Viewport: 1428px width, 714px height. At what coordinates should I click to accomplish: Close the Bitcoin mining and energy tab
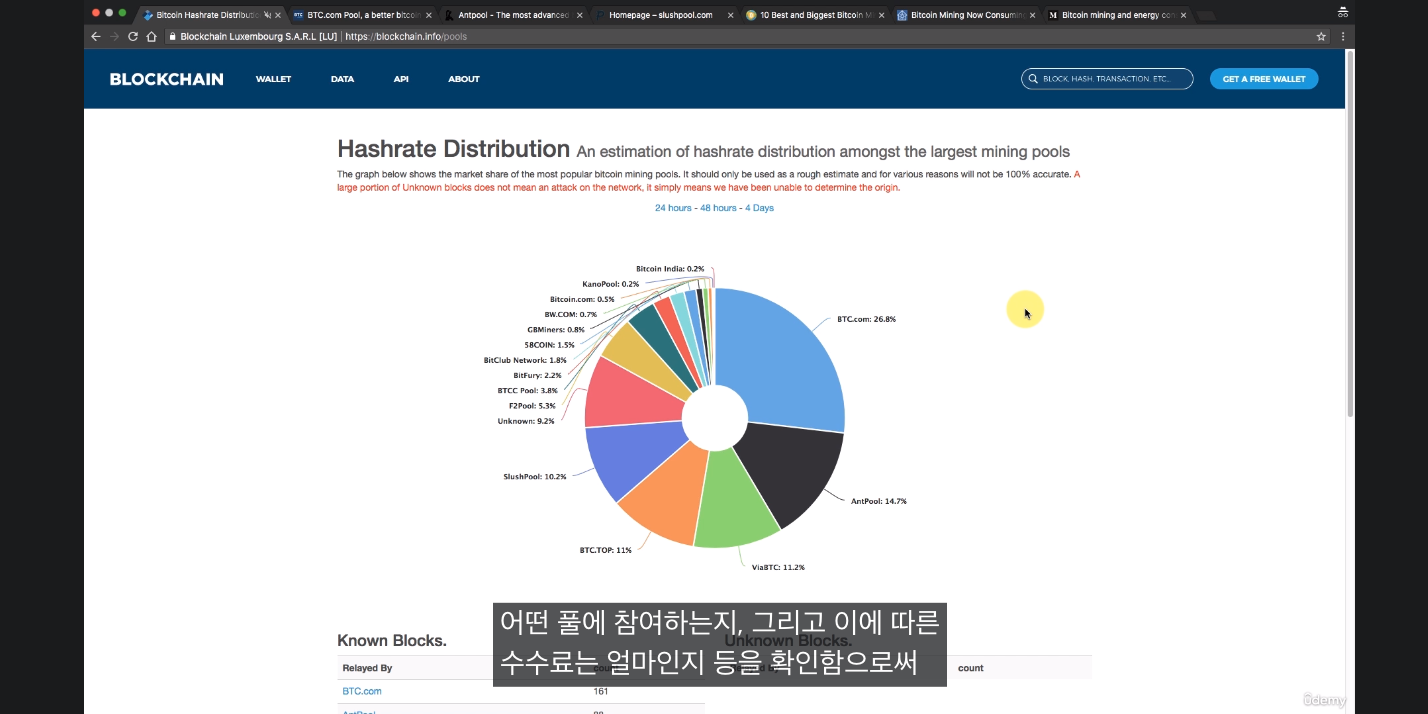coord(1184,15)
